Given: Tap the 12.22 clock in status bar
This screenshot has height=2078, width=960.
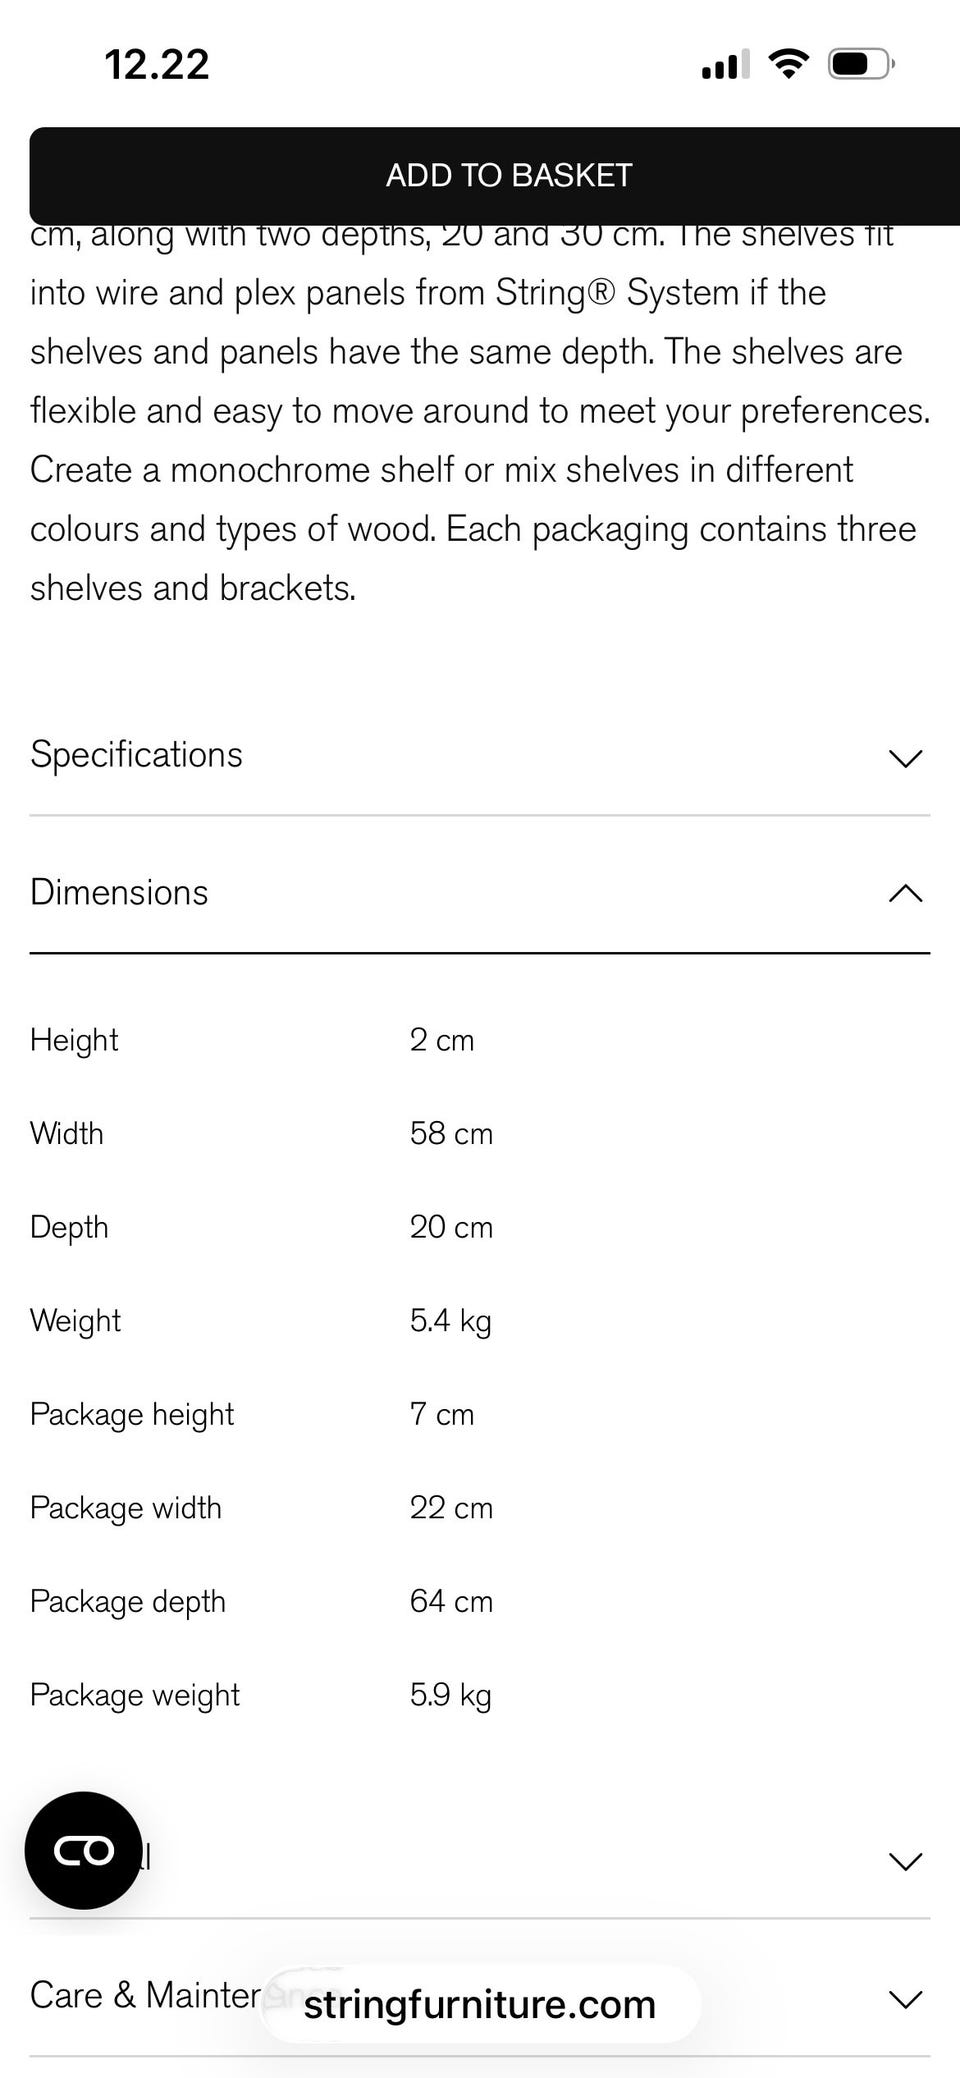Looking at the screenshot, I should pos(157,65).
